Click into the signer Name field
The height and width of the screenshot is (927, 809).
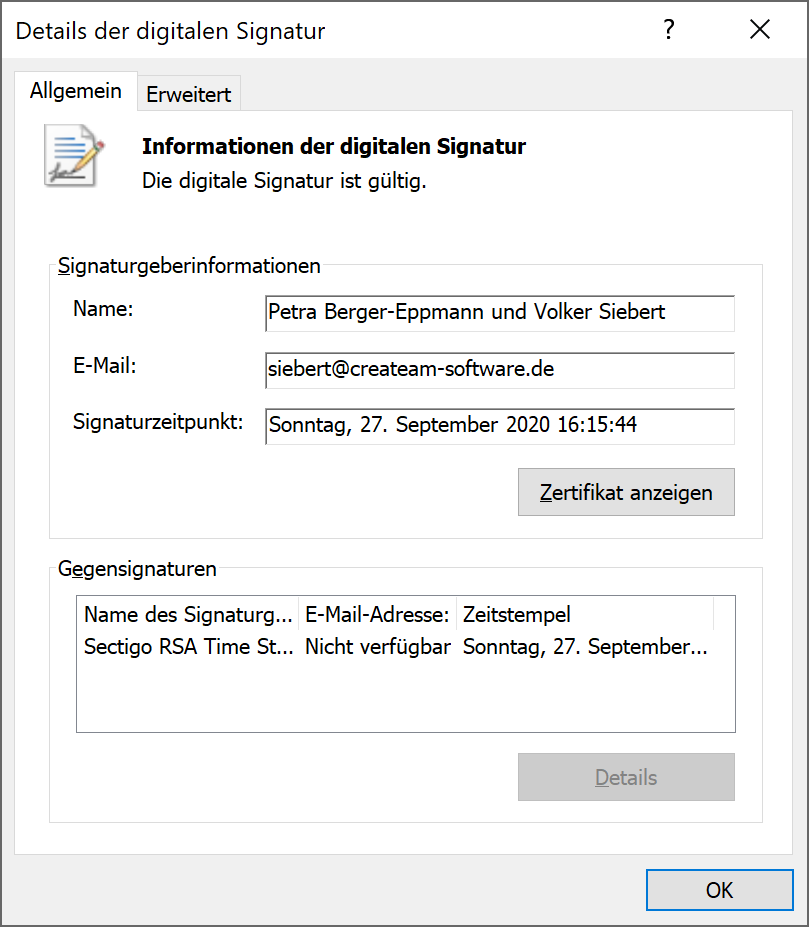(499, 312)
